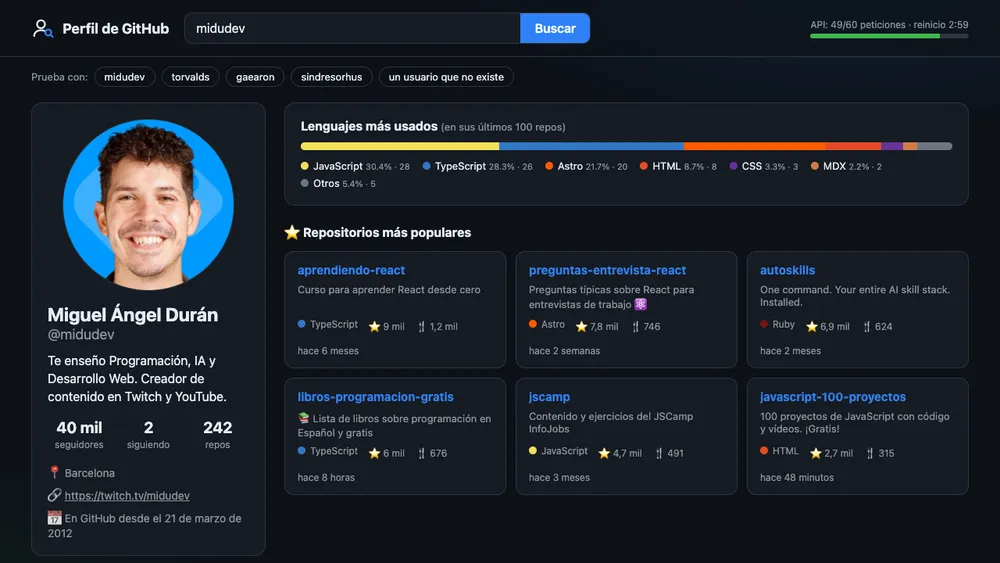The image size is (1000, 563).
Task: Click the MDX legend dot
Action: point(815,166)
